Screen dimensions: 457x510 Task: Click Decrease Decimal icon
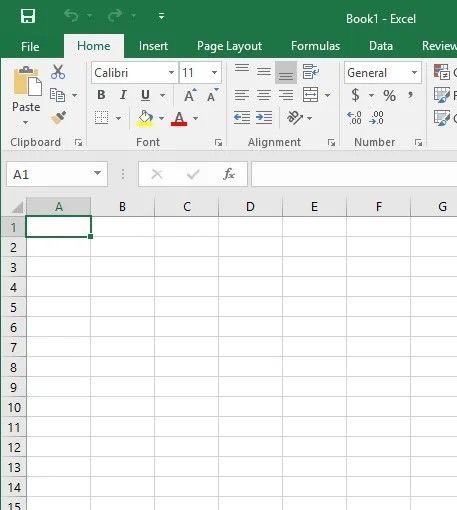click(x=376, y=118)
